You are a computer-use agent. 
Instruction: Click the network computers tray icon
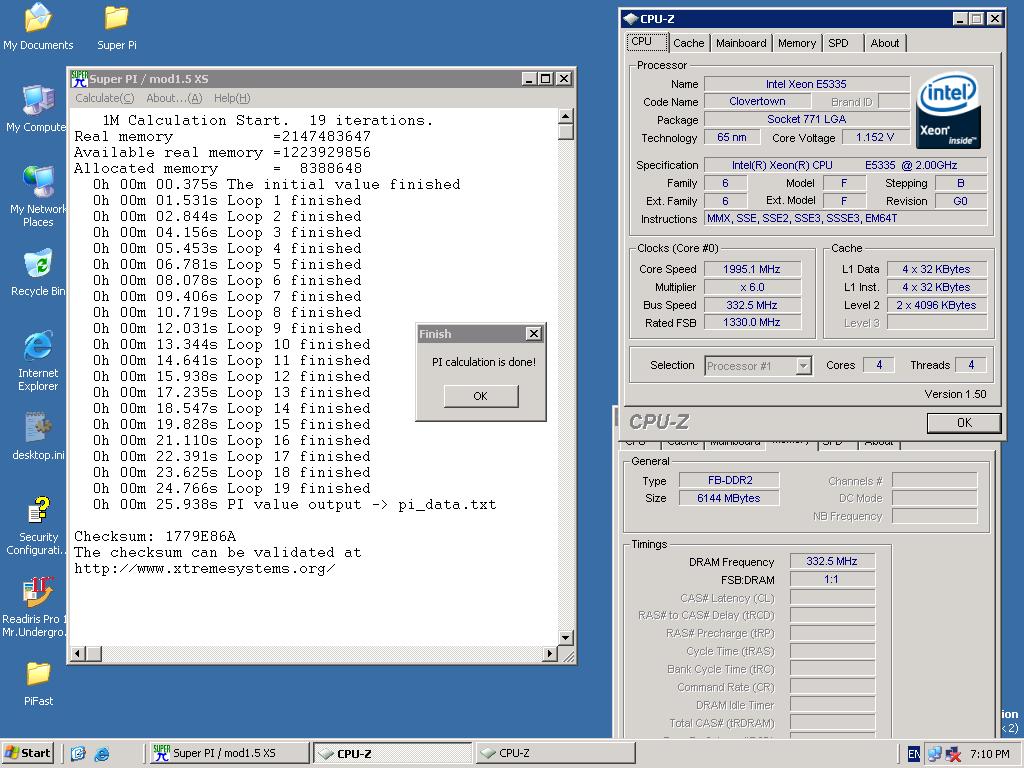[x=934, y=754]
